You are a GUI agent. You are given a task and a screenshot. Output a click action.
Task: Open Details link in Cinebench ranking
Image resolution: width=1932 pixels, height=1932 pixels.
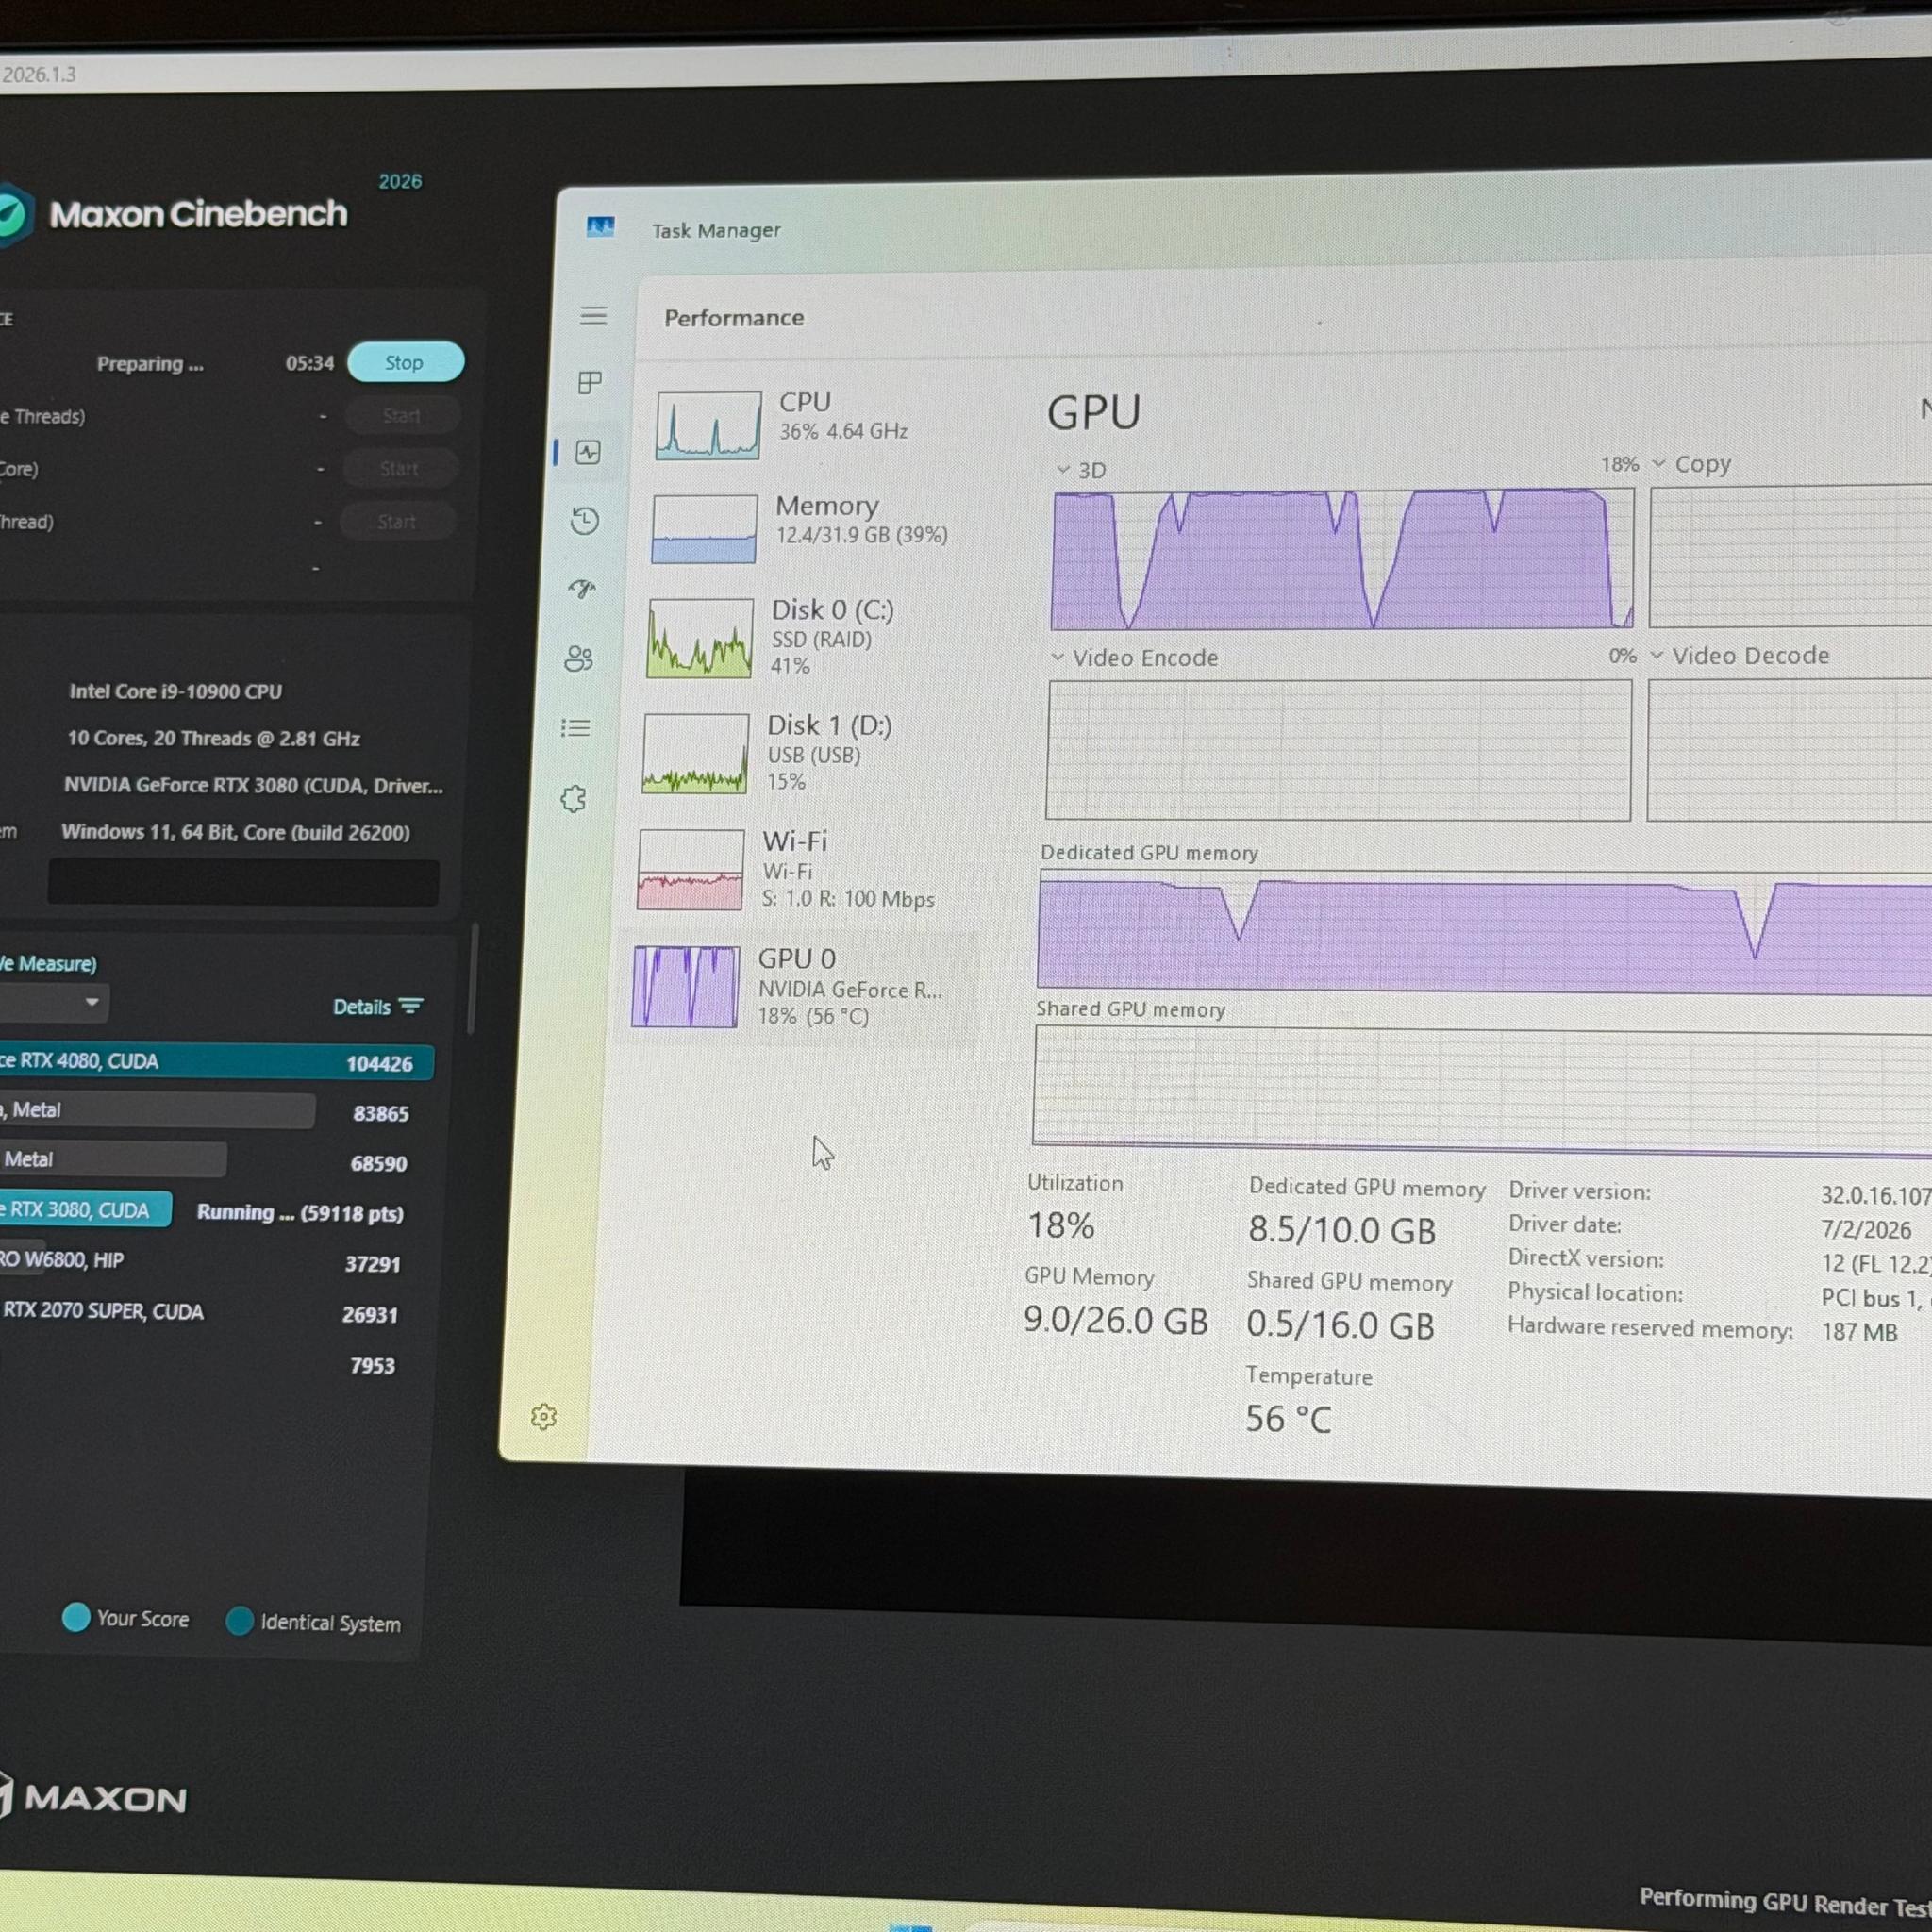pyautogui.click(x=361, y=1007)
